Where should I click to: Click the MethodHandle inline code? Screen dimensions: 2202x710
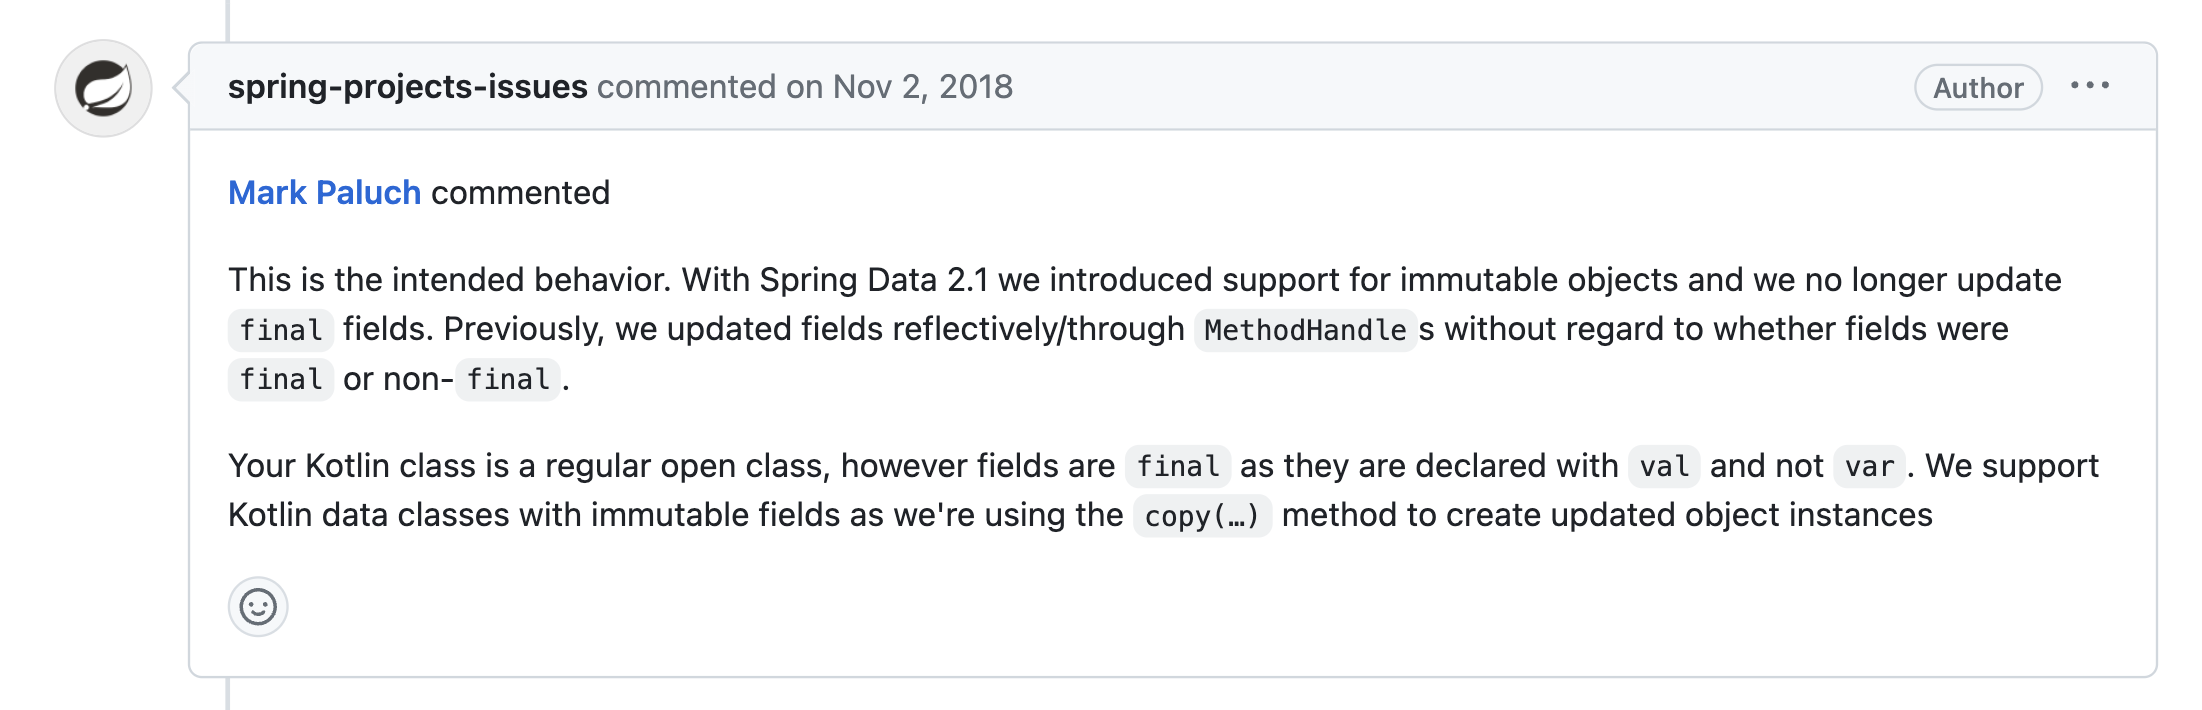pos(1305,330)
